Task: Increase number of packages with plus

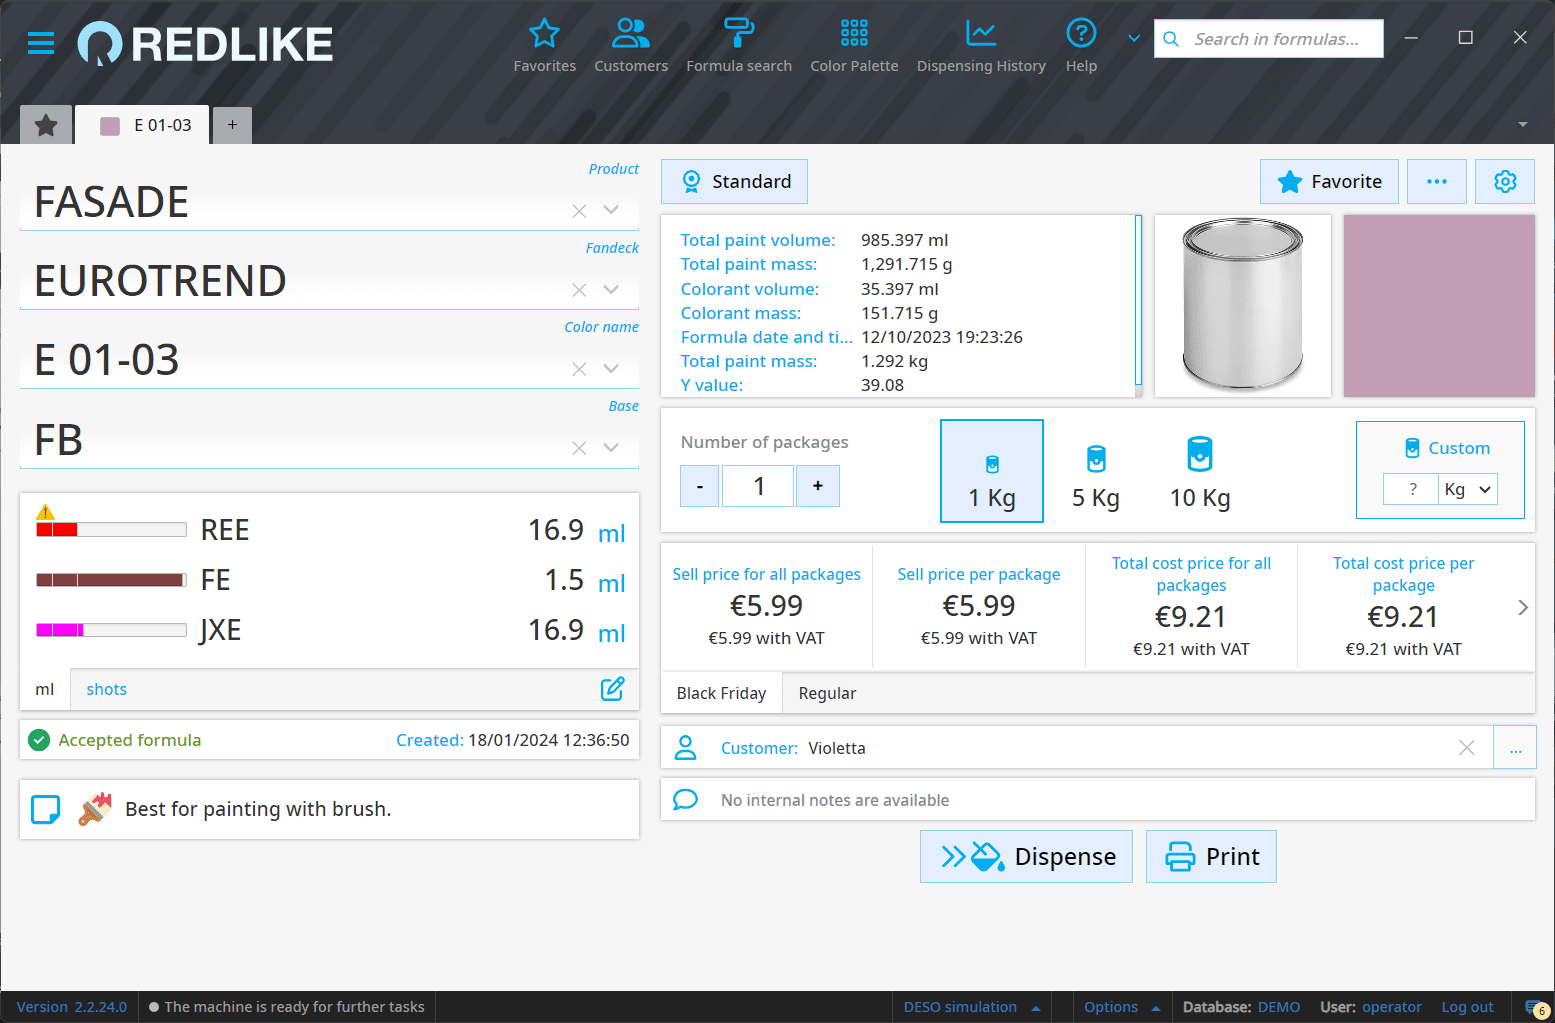Action: tap(817, 486)
